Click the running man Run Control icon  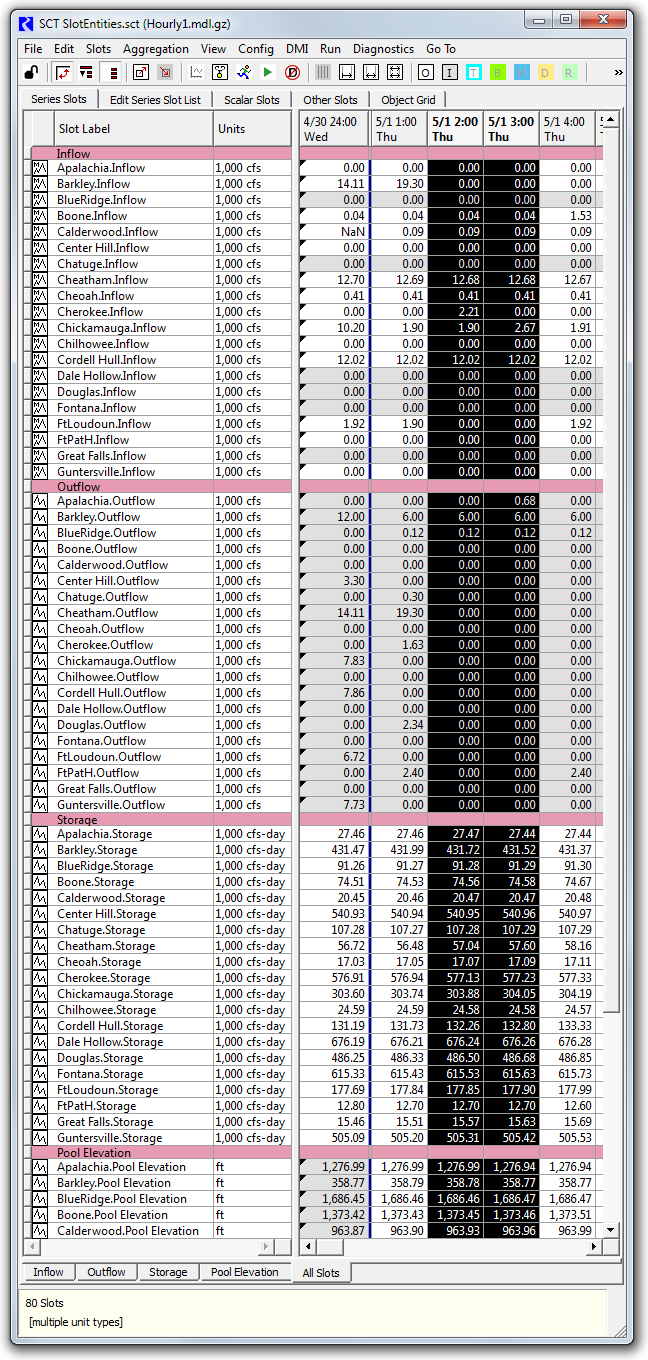click(244, 72)
